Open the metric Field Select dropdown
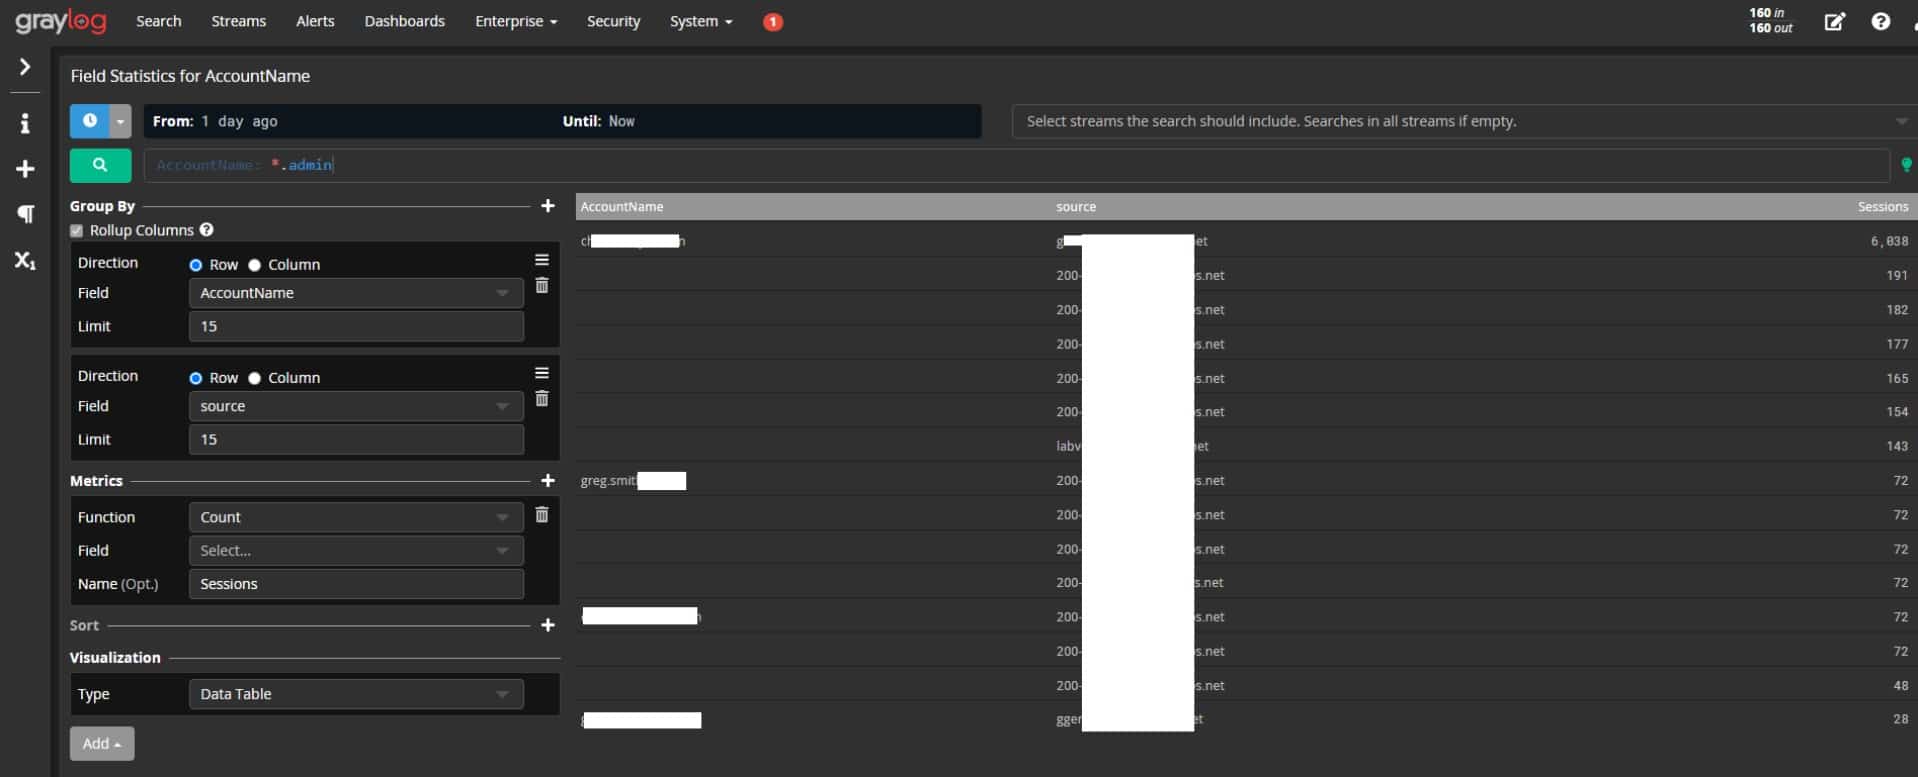Image resolution: width=1918 pixels, height=777 pixels. (x=356, y=551)
